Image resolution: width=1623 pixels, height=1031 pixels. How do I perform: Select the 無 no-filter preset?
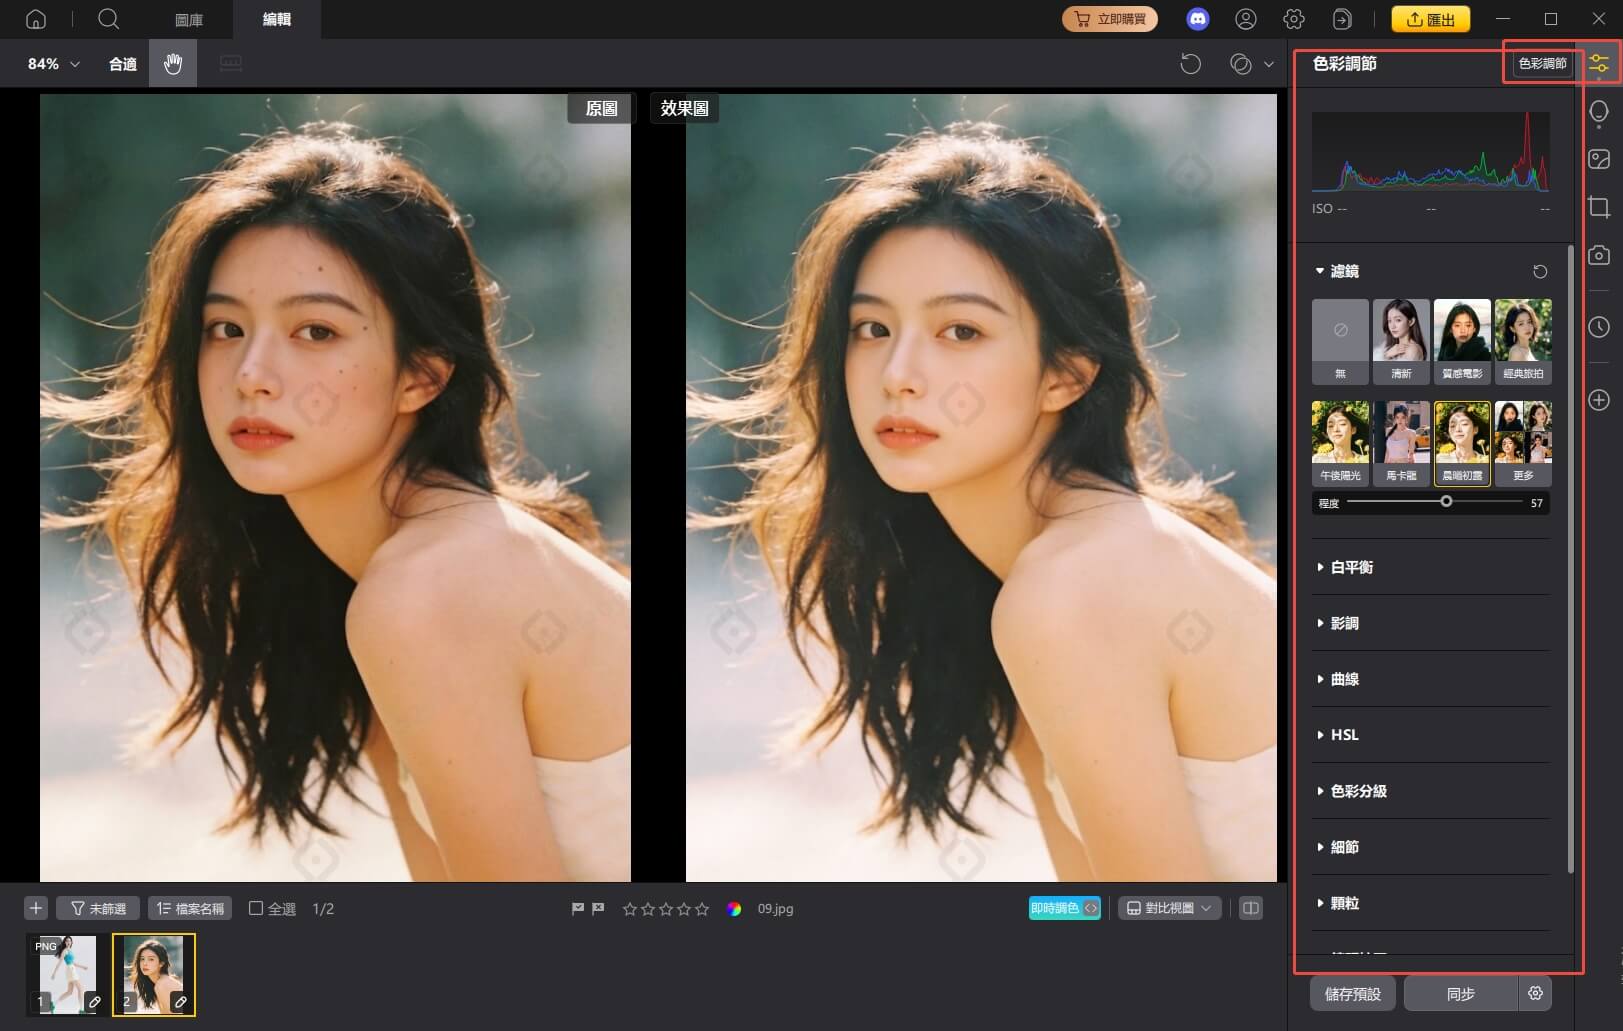(1340, 341)
